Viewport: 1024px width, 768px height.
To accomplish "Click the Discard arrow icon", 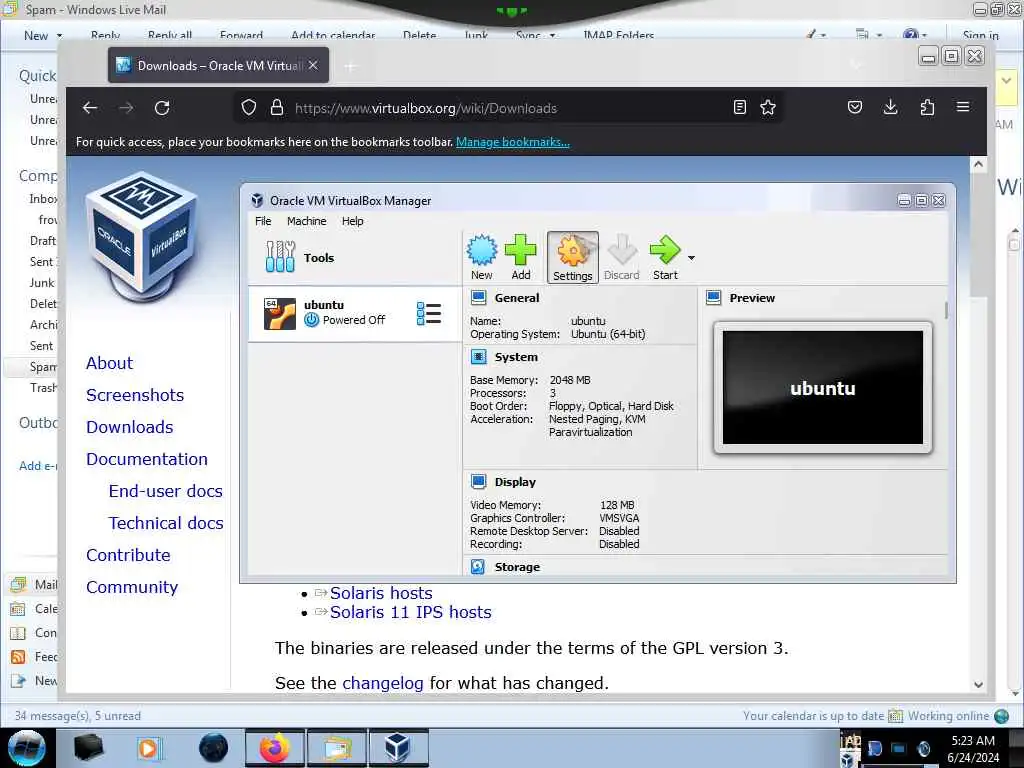I will point(621,257).
